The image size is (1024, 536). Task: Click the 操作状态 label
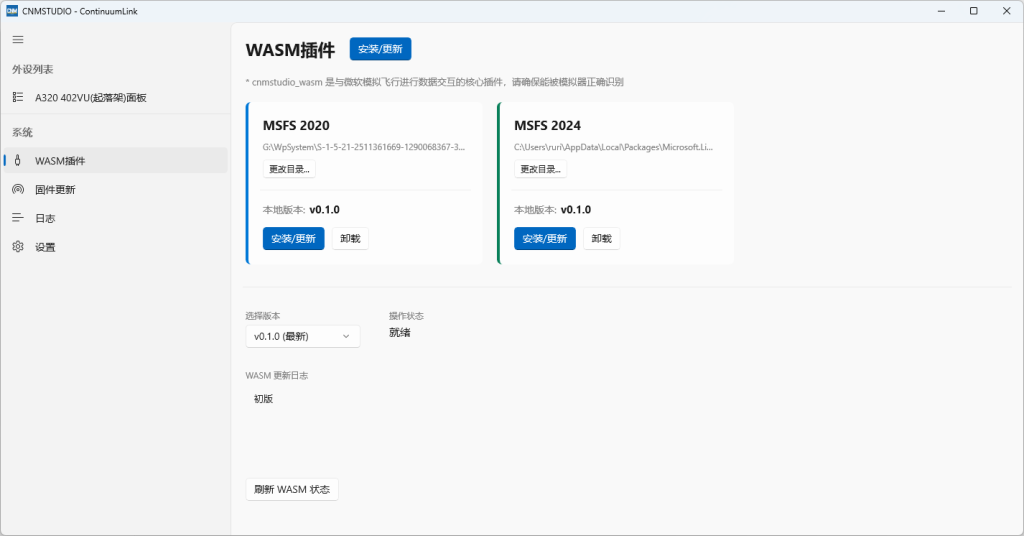[x=406, y=316]
